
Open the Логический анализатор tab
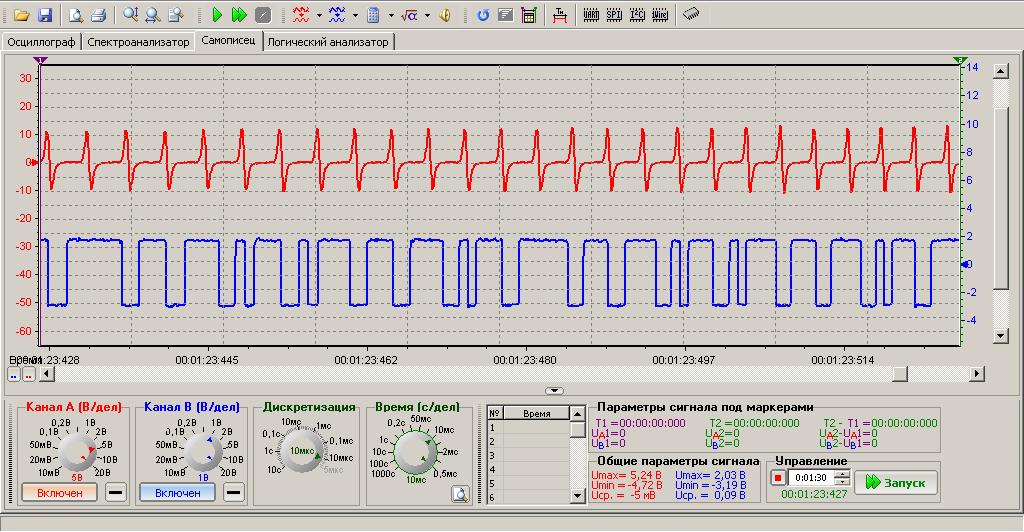tap(330, 42)
